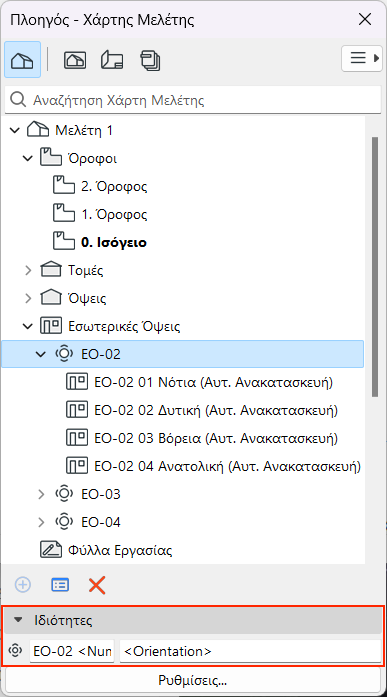The image size is (387, 697).
Task: Open the Publisher Sets icon
Action: tap(150, 60)
